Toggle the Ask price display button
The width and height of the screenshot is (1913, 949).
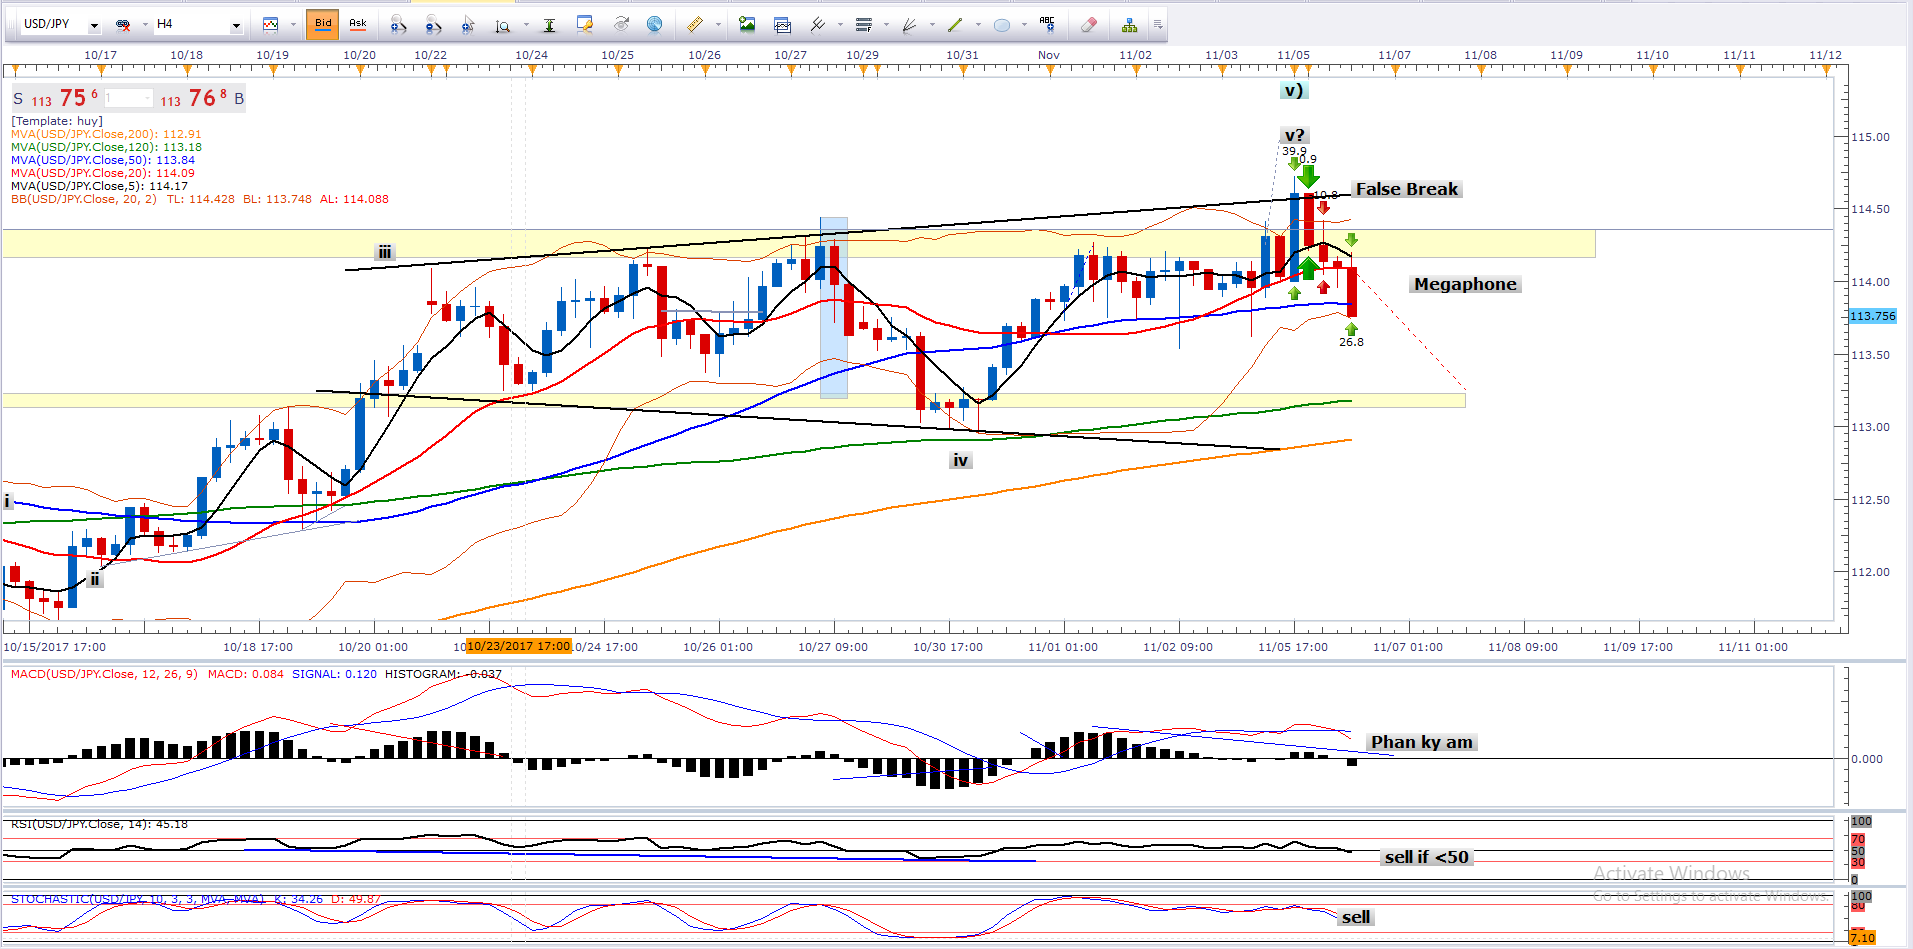[x=358, y=24]
